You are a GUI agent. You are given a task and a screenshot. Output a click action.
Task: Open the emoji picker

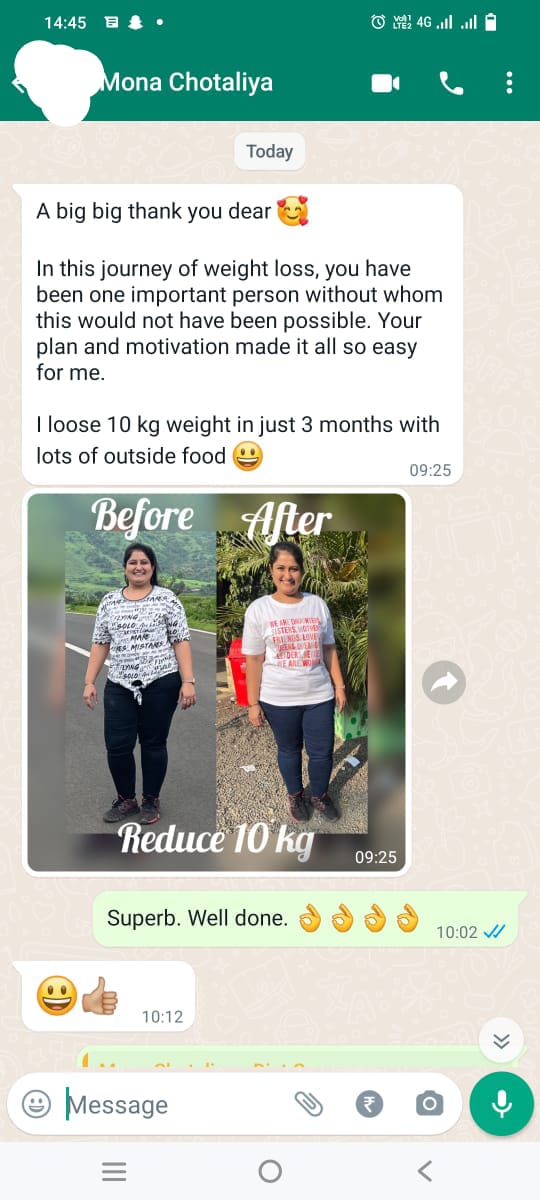(x=36, y=1104)
